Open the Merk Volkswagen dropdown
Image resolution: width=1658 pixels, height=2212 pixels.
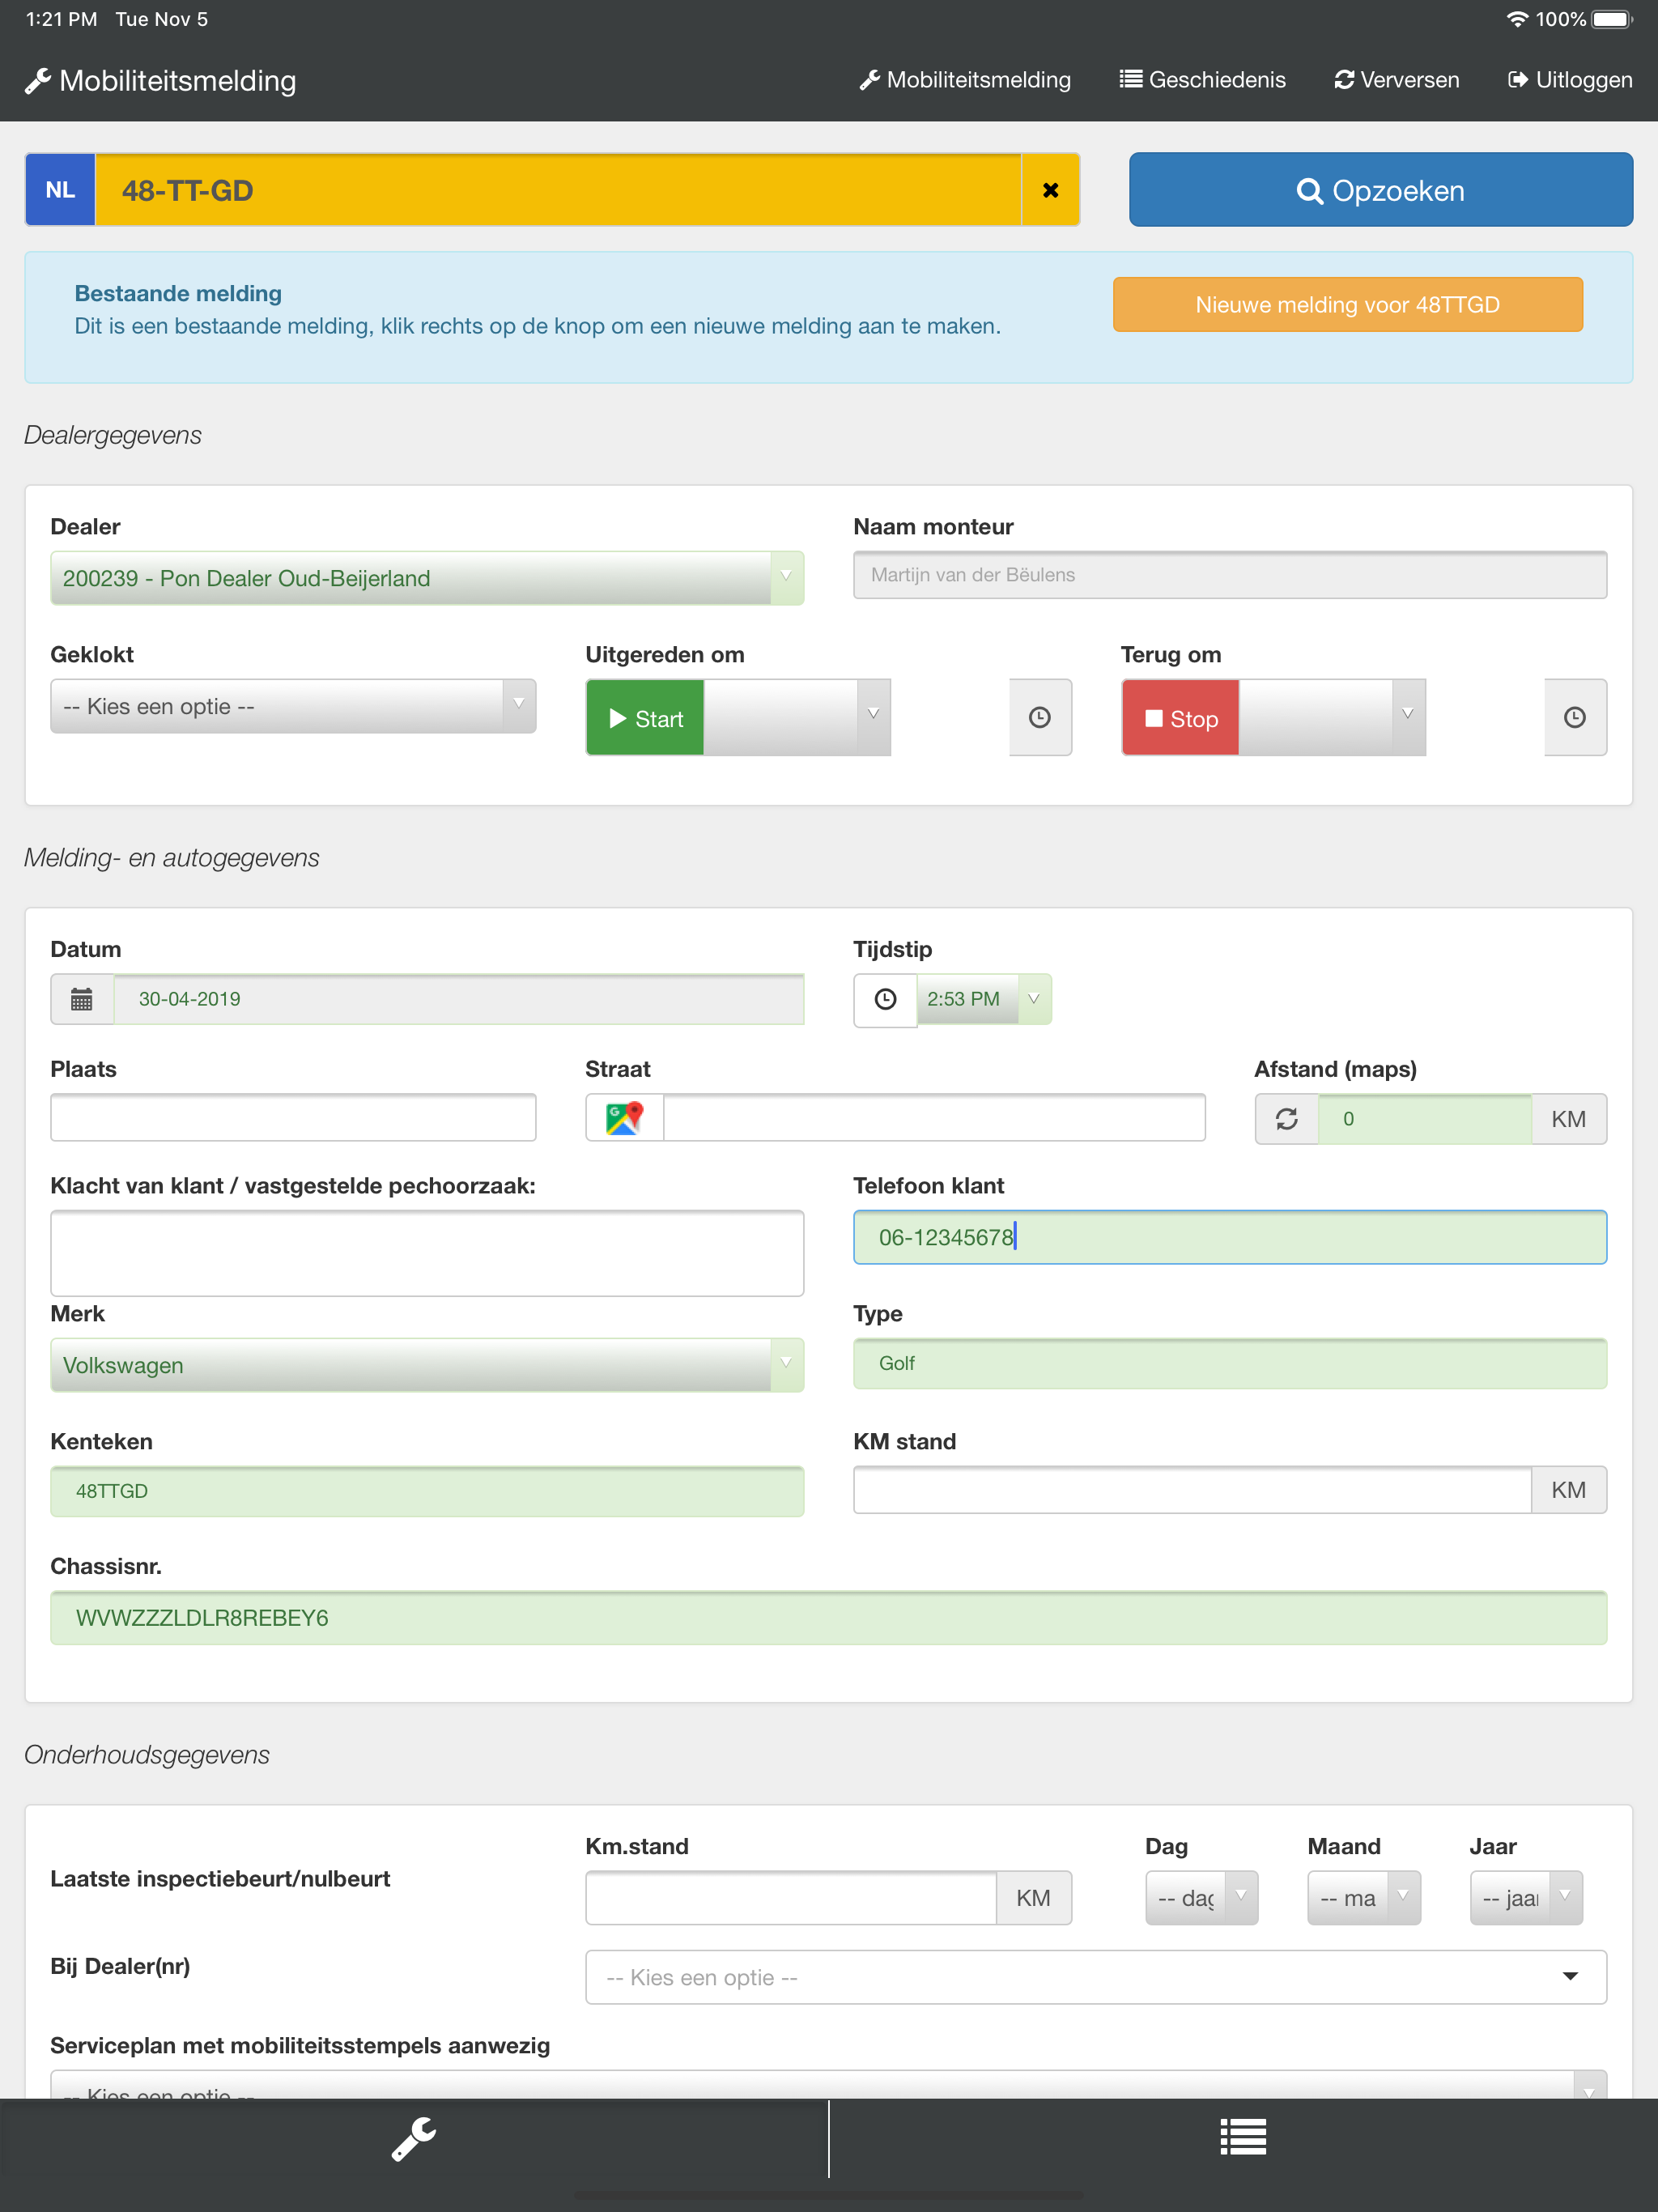point(427,1365)
